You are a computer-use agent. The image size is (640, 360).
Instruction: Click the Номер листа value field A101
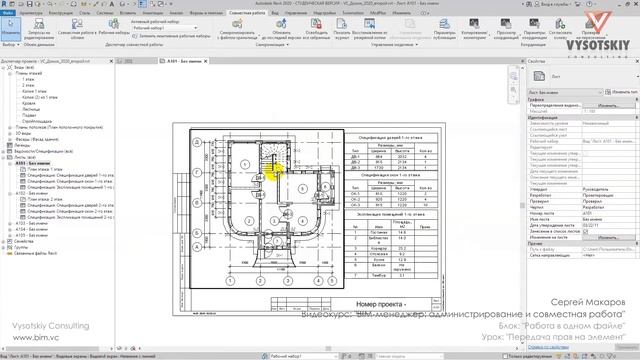coord(609,213)
